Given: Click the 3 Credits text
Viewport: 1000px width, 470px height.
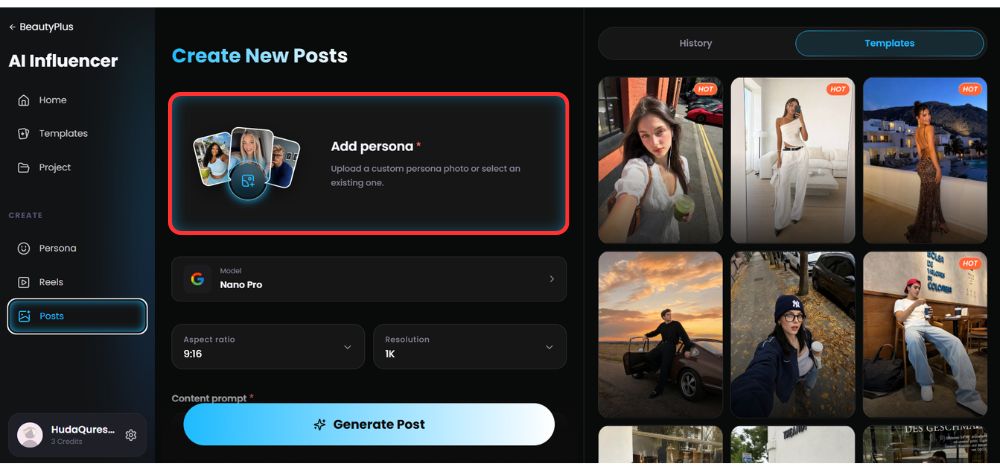Looking at the screenshot, I should 66,441.
